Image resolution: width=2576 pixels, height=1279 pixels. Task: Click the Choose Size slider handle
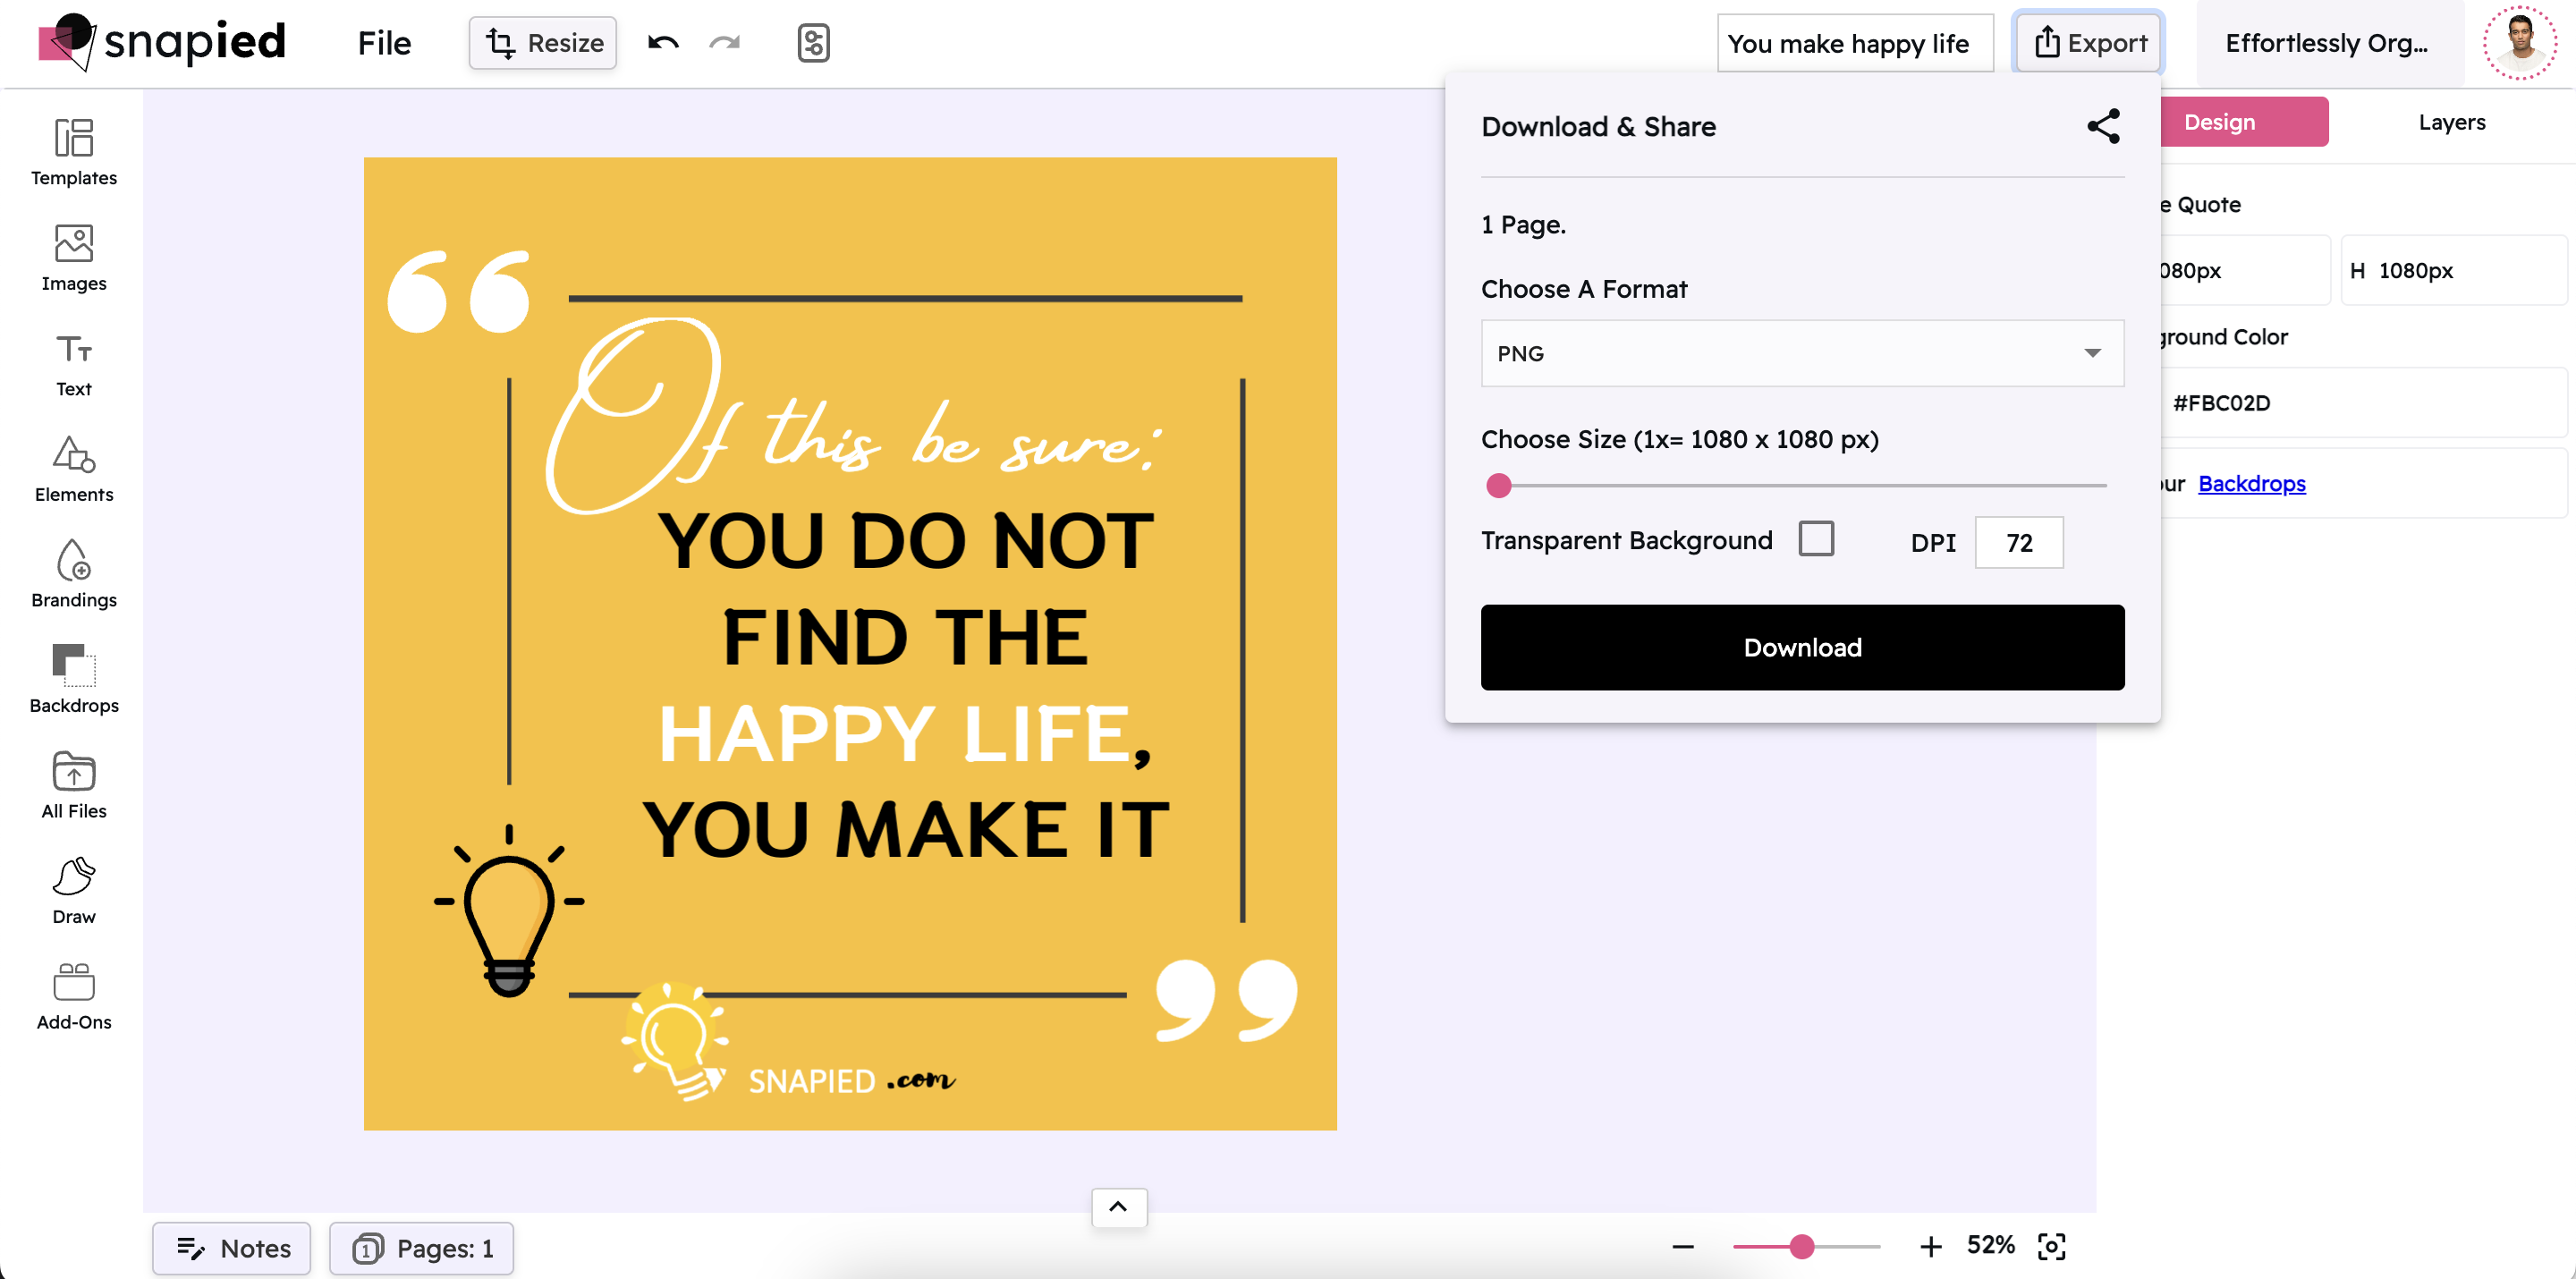[1498, 486]
